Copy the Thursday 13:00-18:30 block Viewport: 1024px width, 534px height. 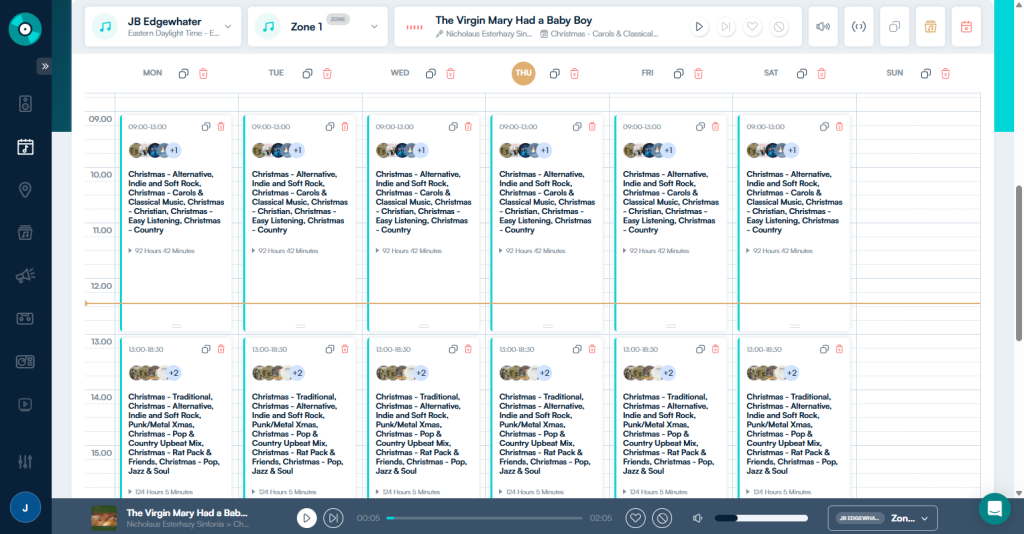pos(577,349)
